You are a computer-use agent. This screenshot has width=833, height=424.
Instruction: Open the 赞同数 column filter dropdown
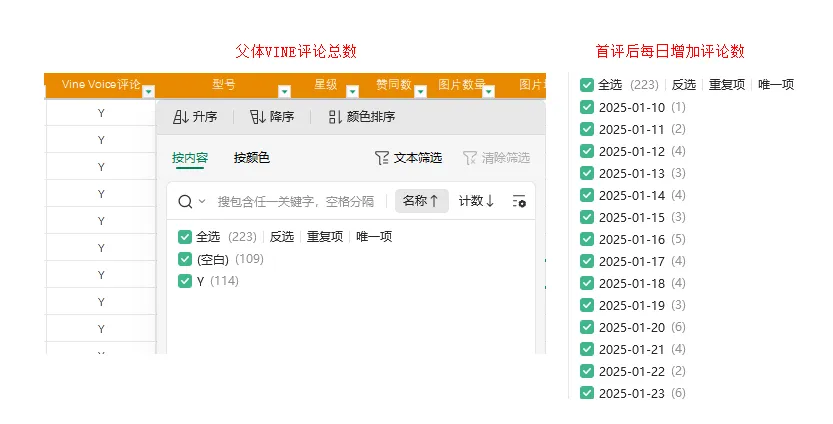(x=421, y=91)
